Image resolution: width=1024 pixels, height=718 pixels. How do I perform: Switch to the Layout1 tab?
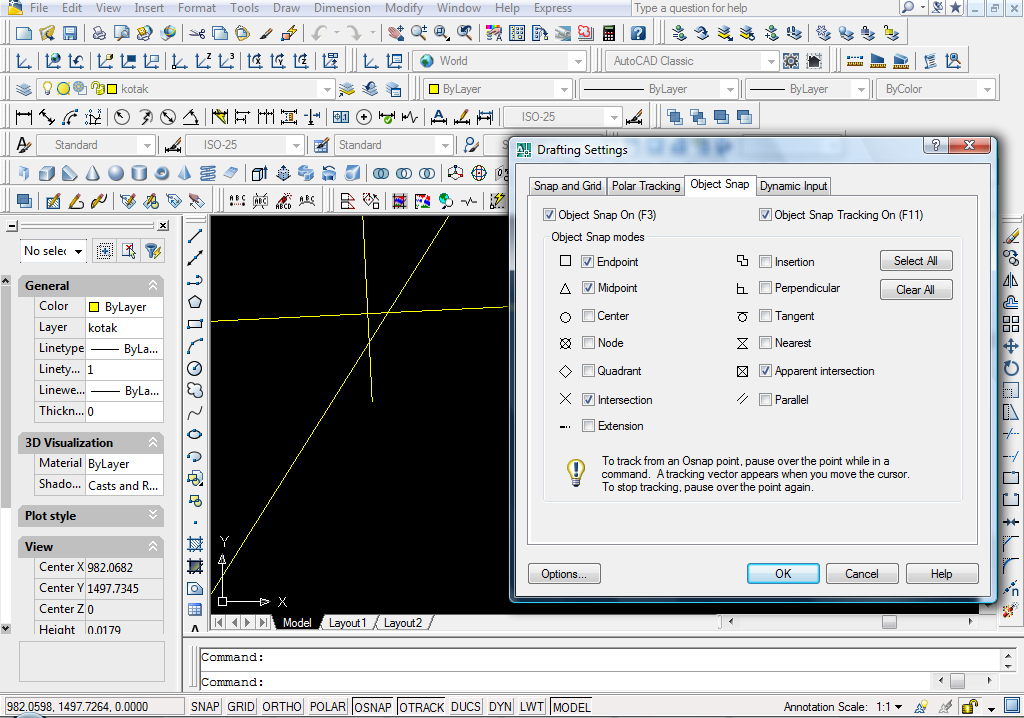tap(347, 623)
